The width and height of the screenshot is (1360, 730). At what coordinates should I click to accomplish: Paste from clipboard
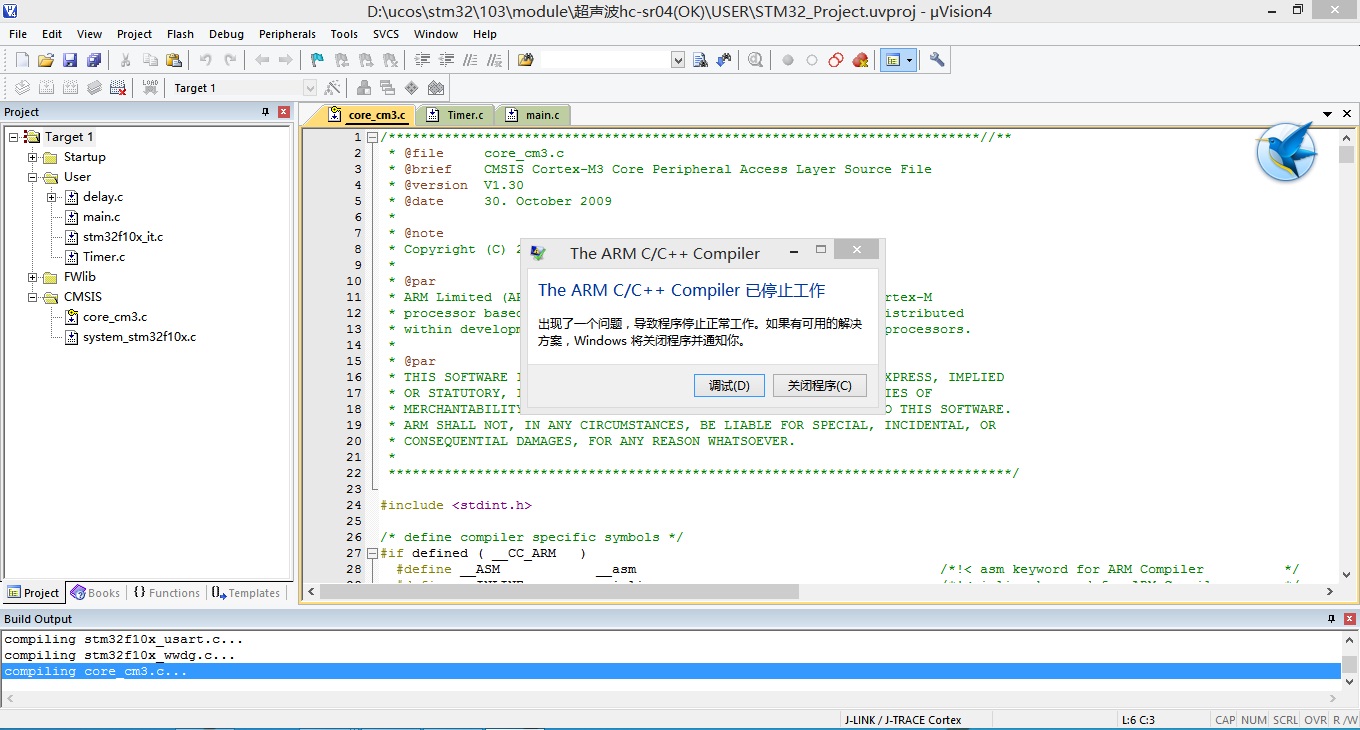coord(174,60)
